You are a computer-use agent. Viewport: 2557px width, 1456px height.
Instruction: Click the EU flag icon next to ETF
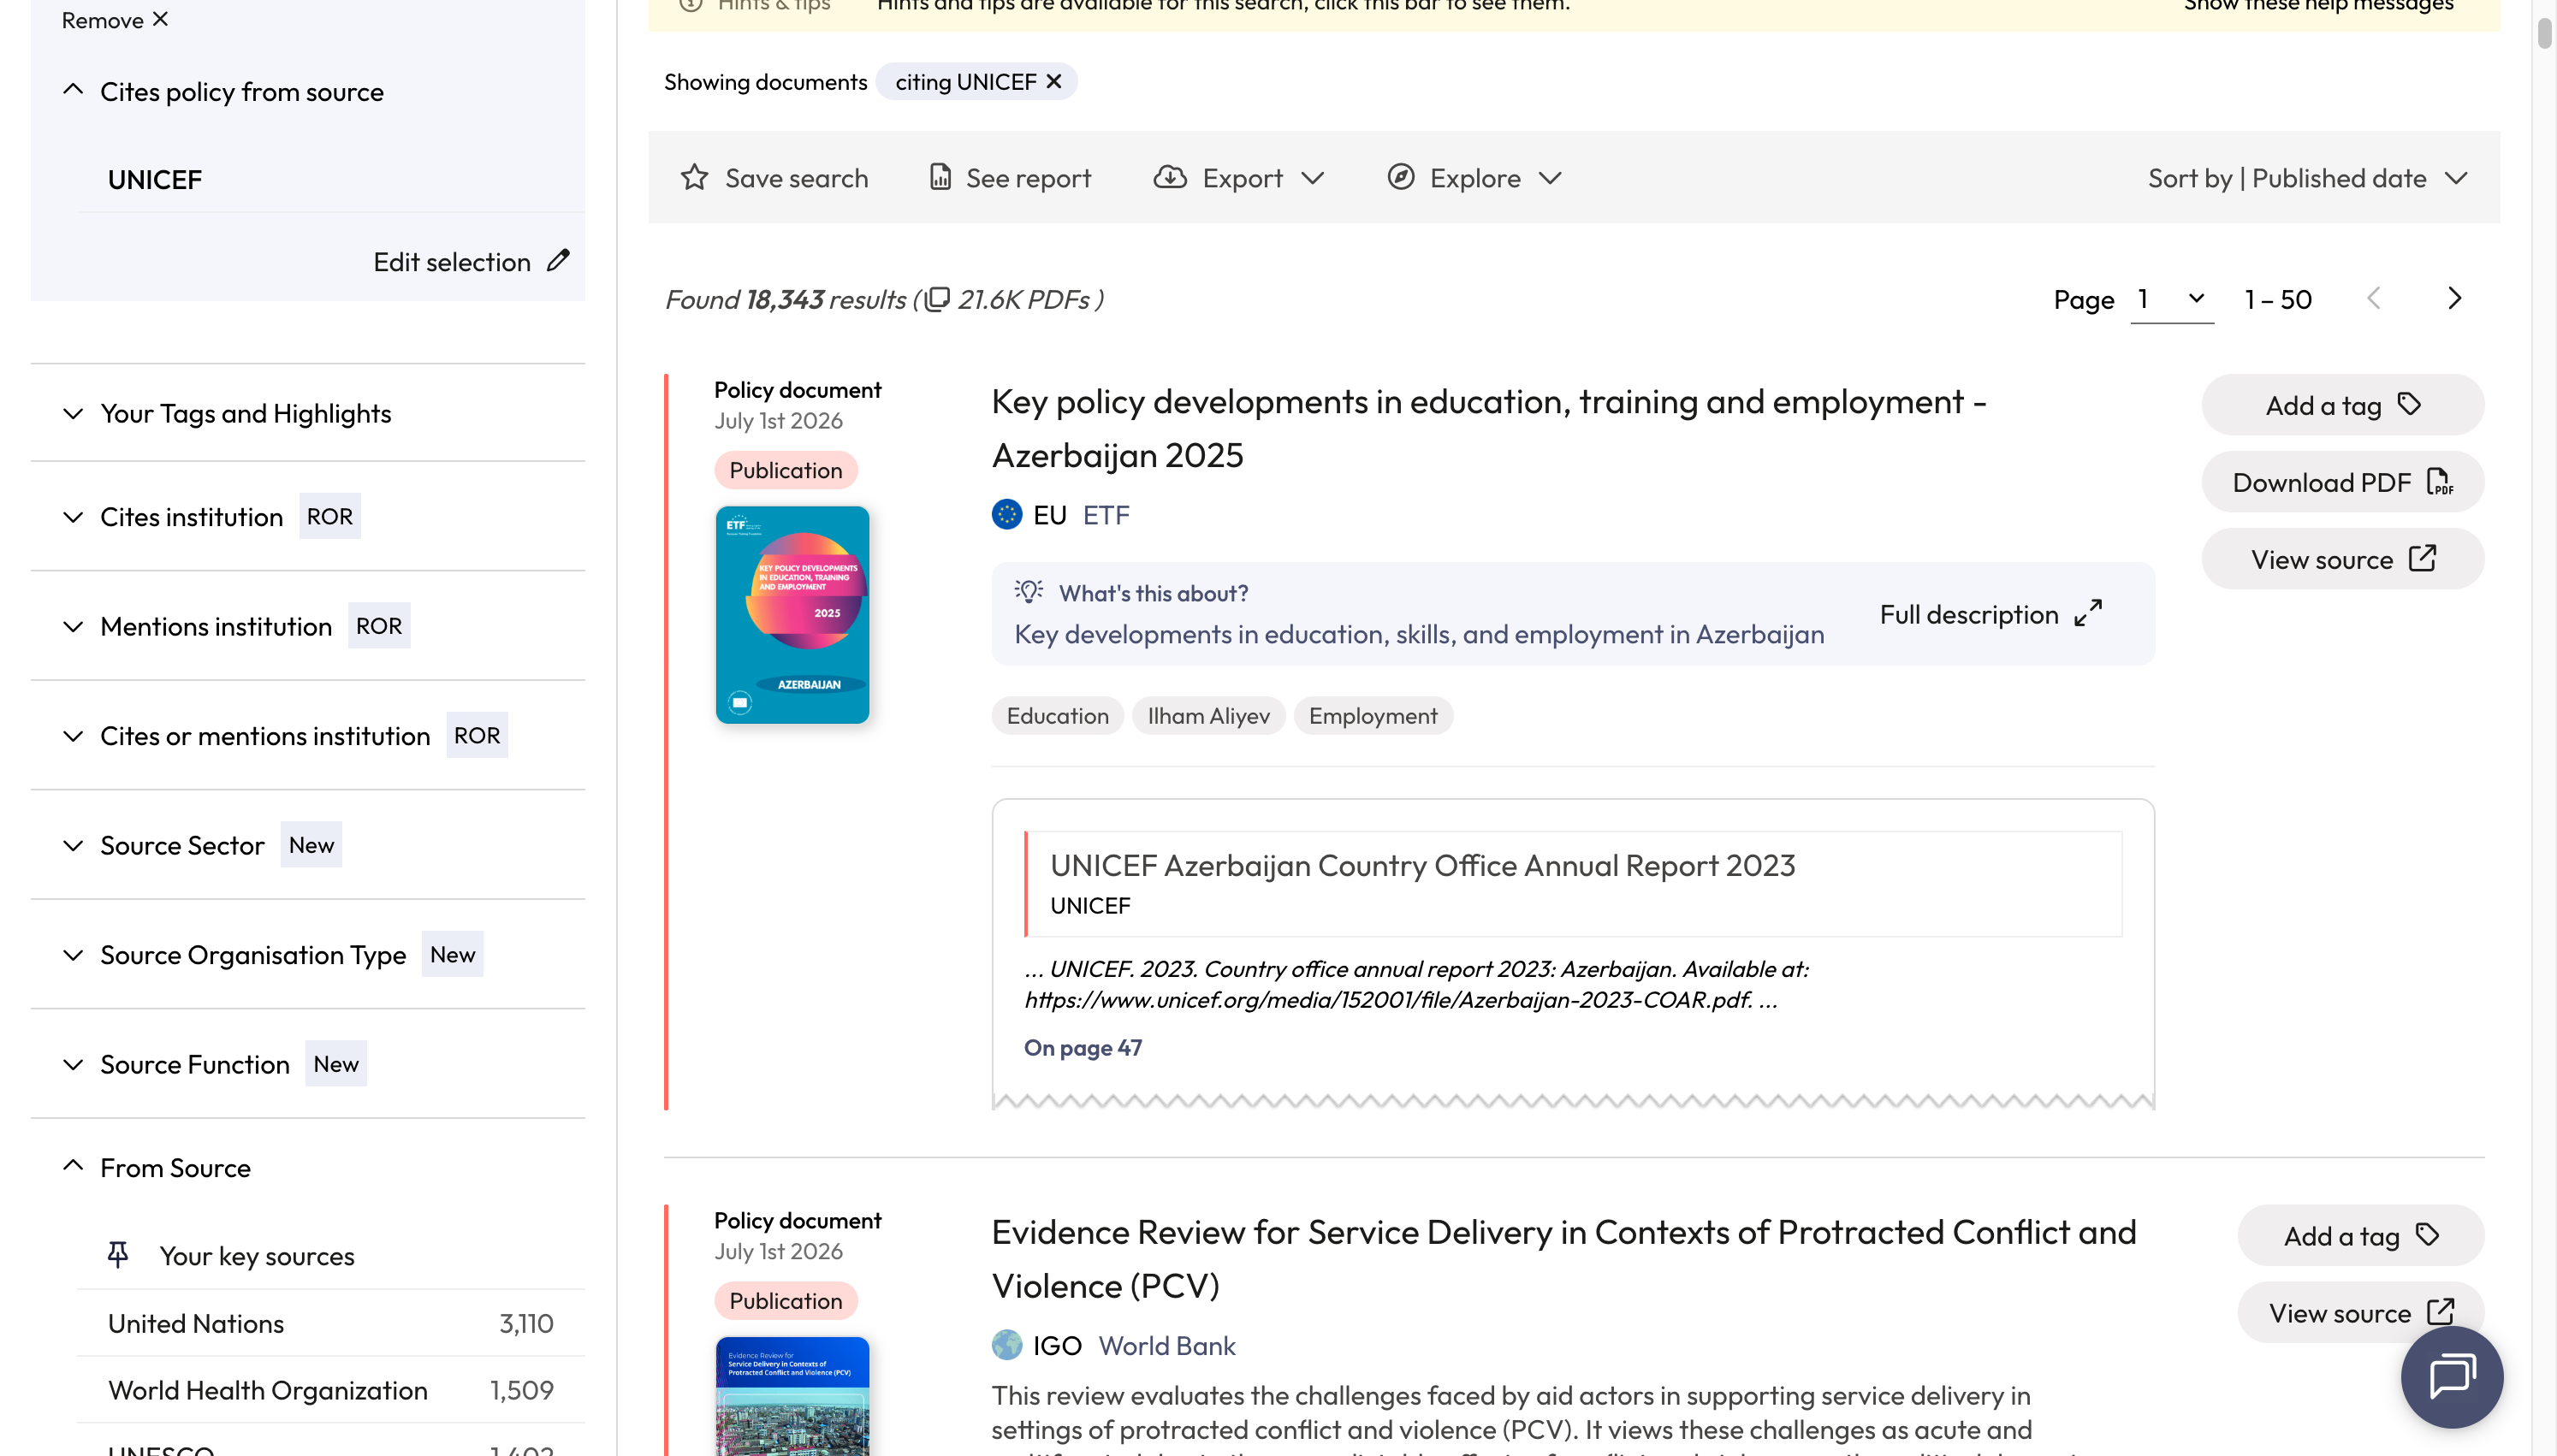(1007, 514)
